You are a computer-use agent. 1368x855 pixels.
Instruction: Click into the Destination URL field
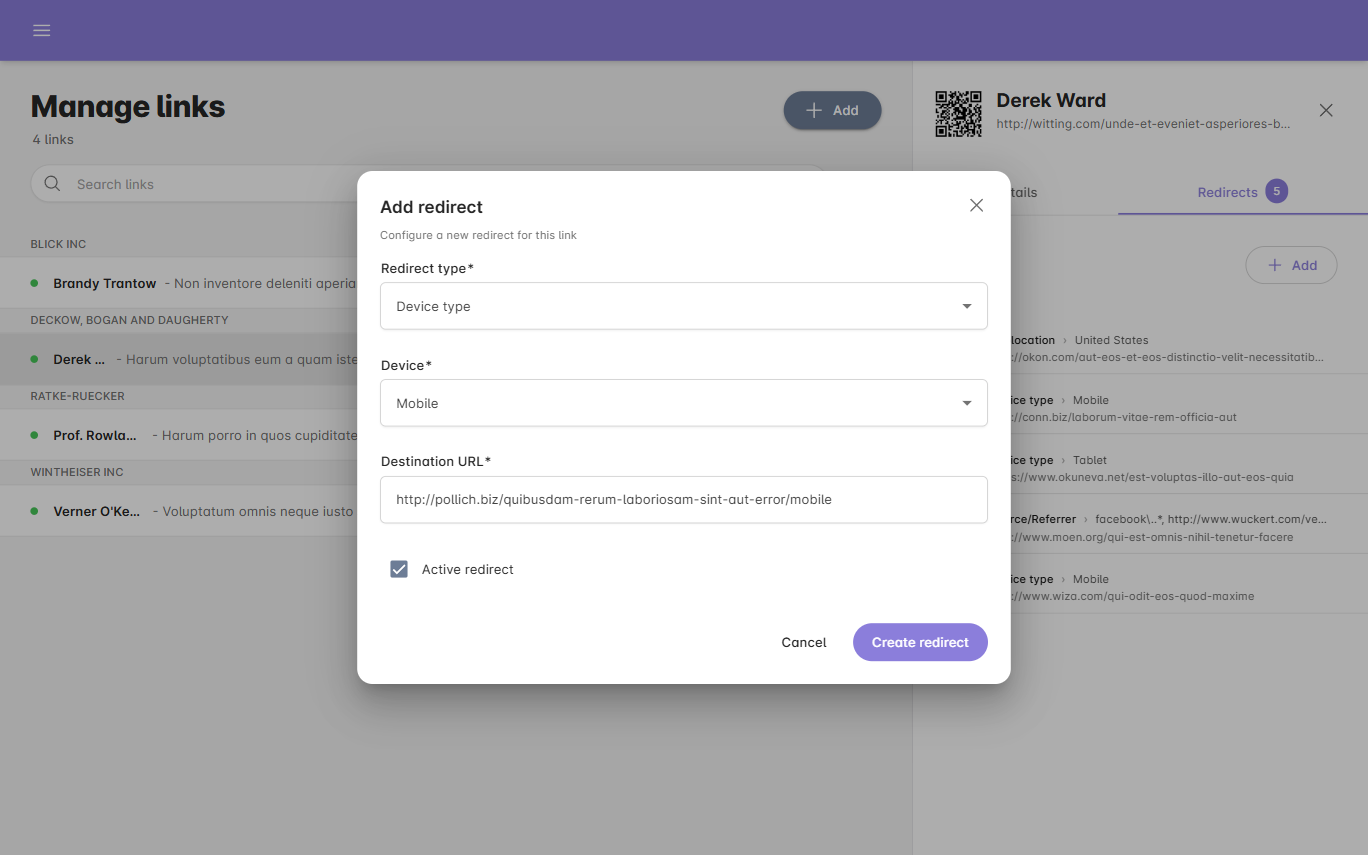(684, 499)
